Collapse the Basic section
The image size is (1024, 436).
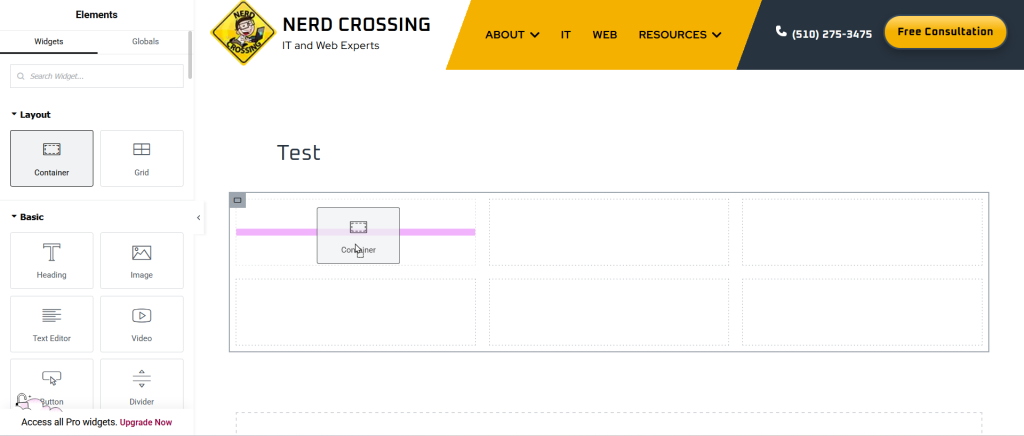click(x=27, y=217)
